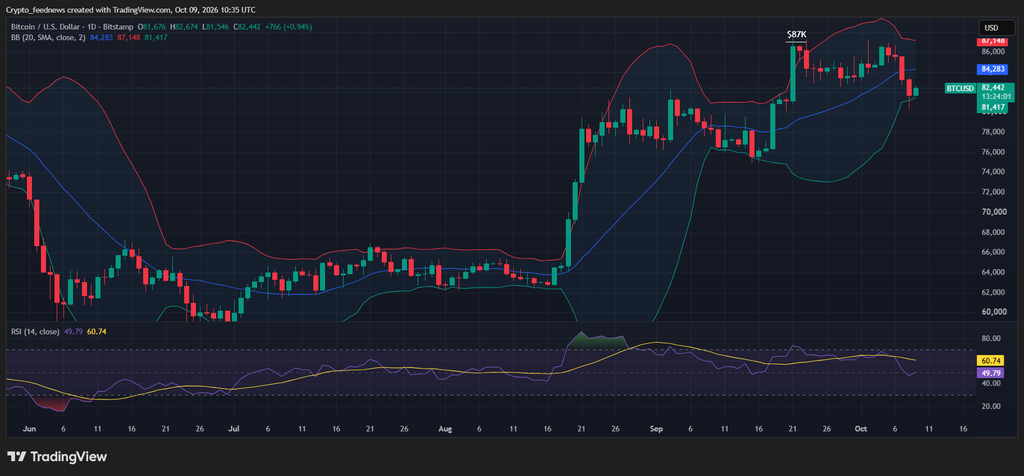
Task: Click red 87,148 value in BB legend
Action: (x=128, y=37)
